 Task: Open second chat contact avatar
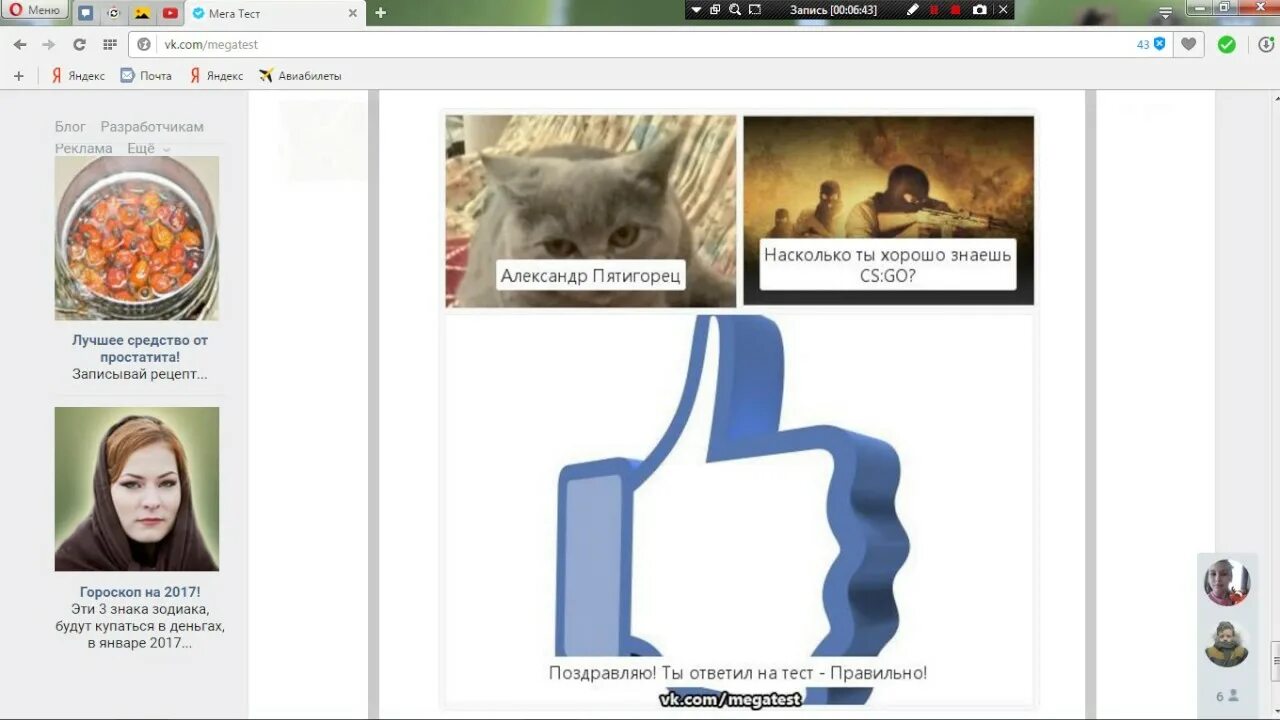tap(1226, 644)
